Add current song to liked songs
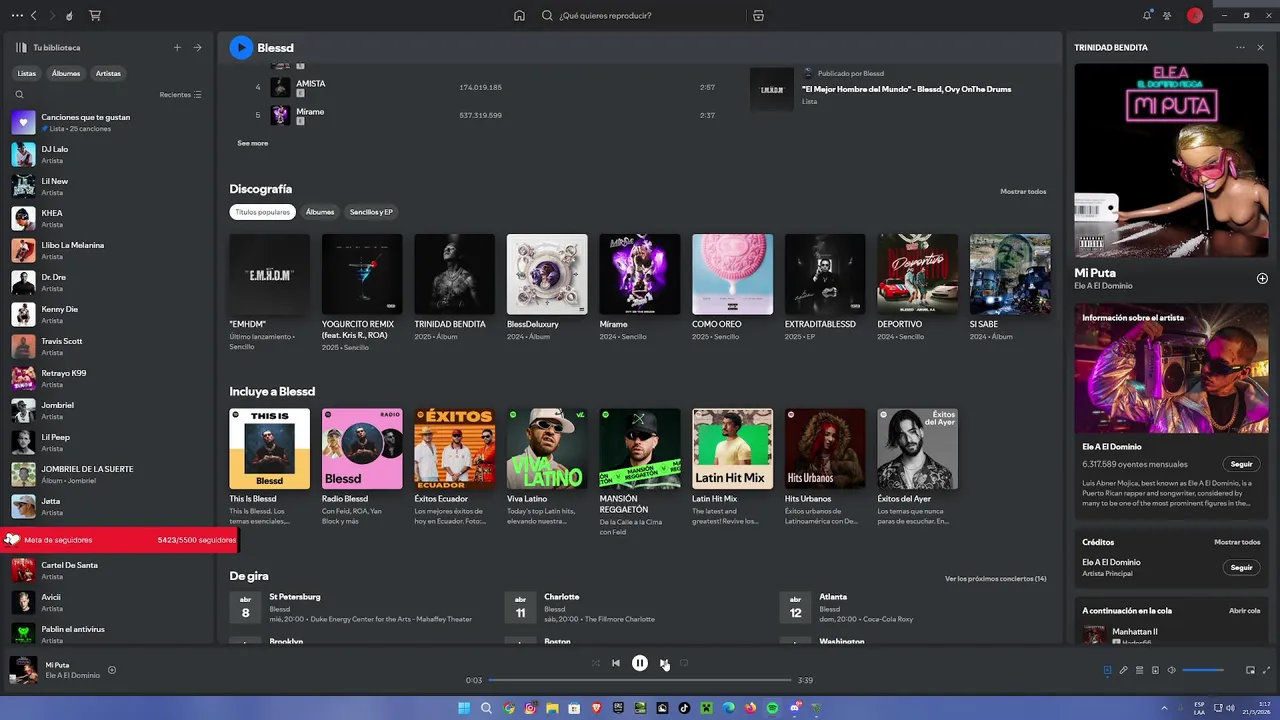 tap(112, 670)
